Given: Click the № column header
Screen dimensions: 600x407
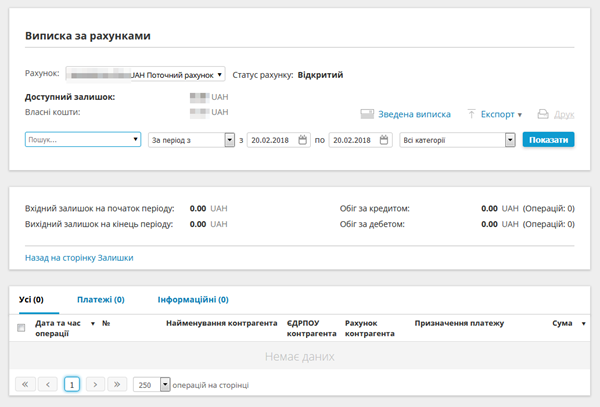Looking at the screenshot, I should (106, 323).
